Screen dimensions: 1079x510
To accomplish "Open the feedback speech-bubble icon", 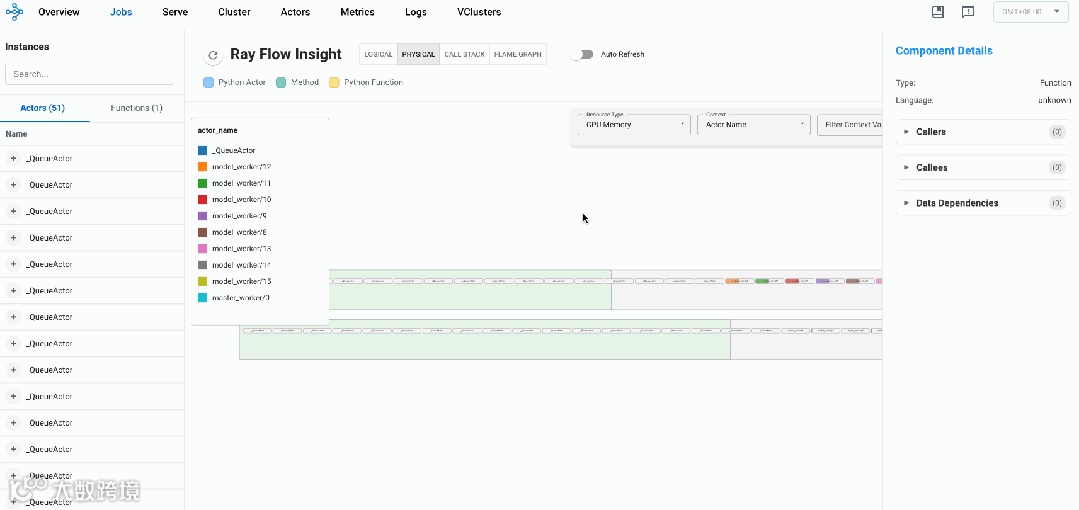I will point(968,12).
